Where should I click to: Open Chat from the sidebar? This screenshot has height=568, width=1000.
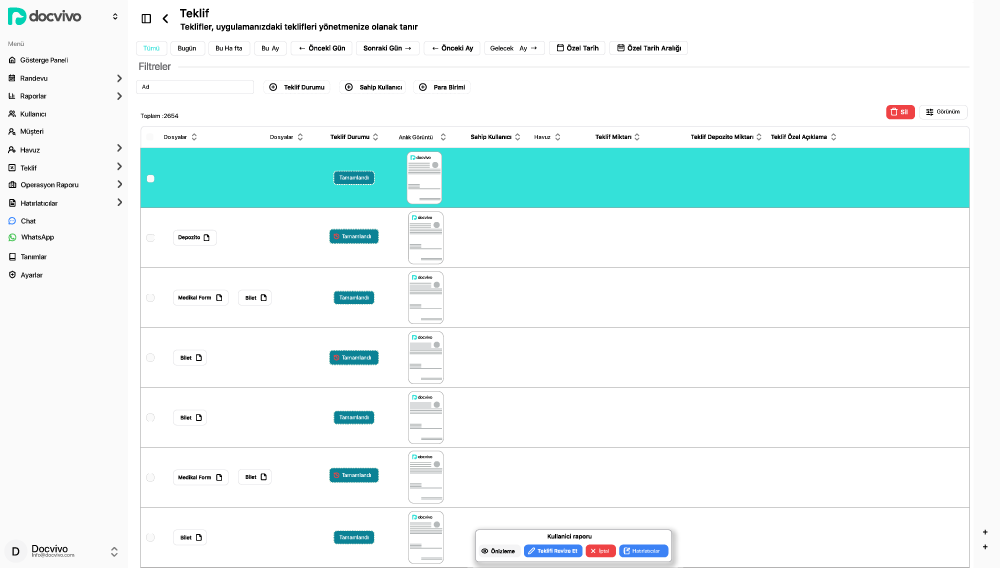(28, 220)
